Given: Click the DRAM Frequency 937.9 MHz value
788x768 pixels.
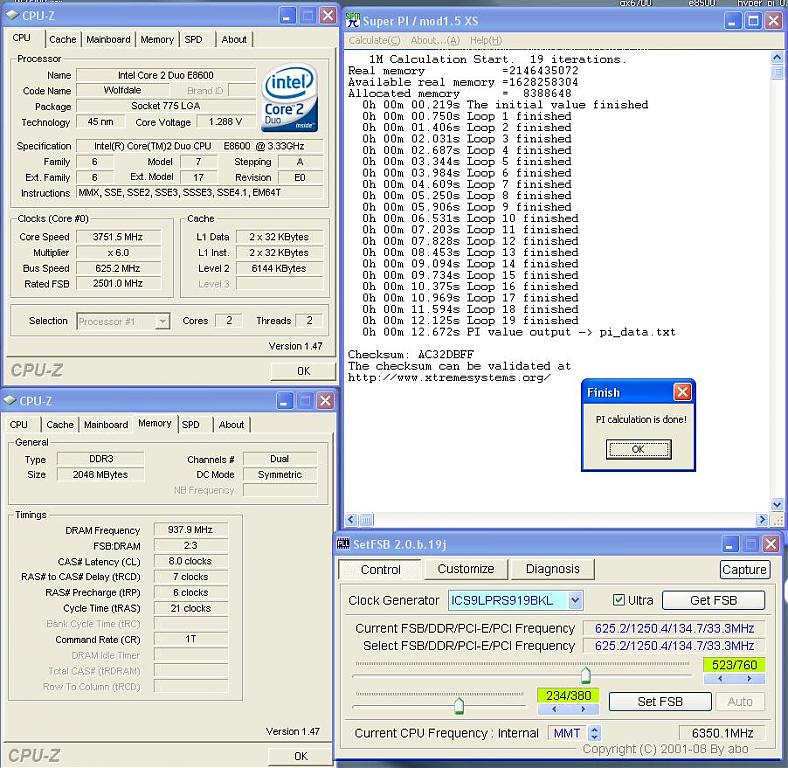Looking at the screenshot, I should coord(190,530).
